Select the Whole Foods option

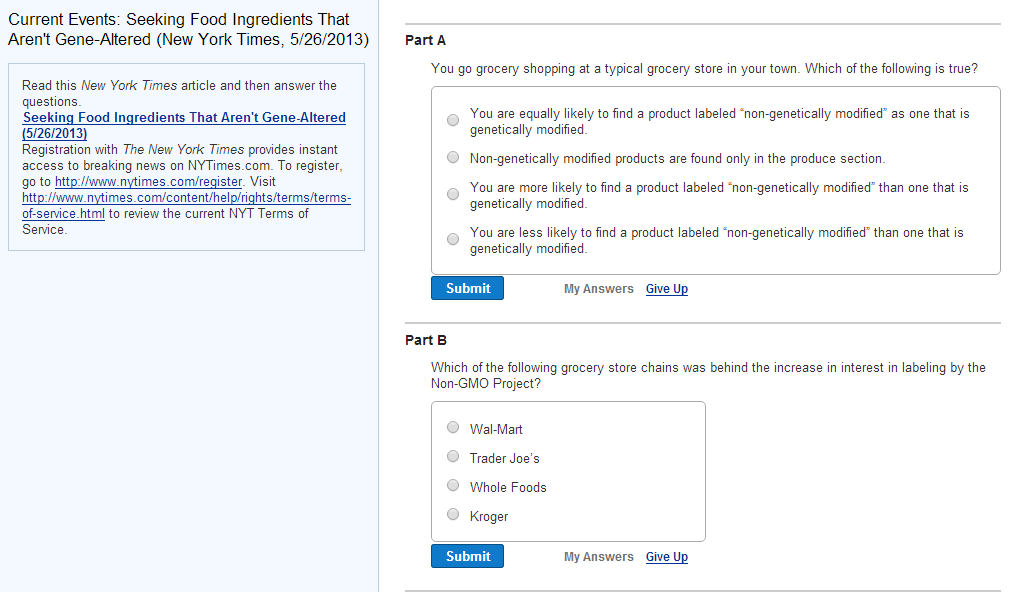pyautogui.click(x=453, y=486)
